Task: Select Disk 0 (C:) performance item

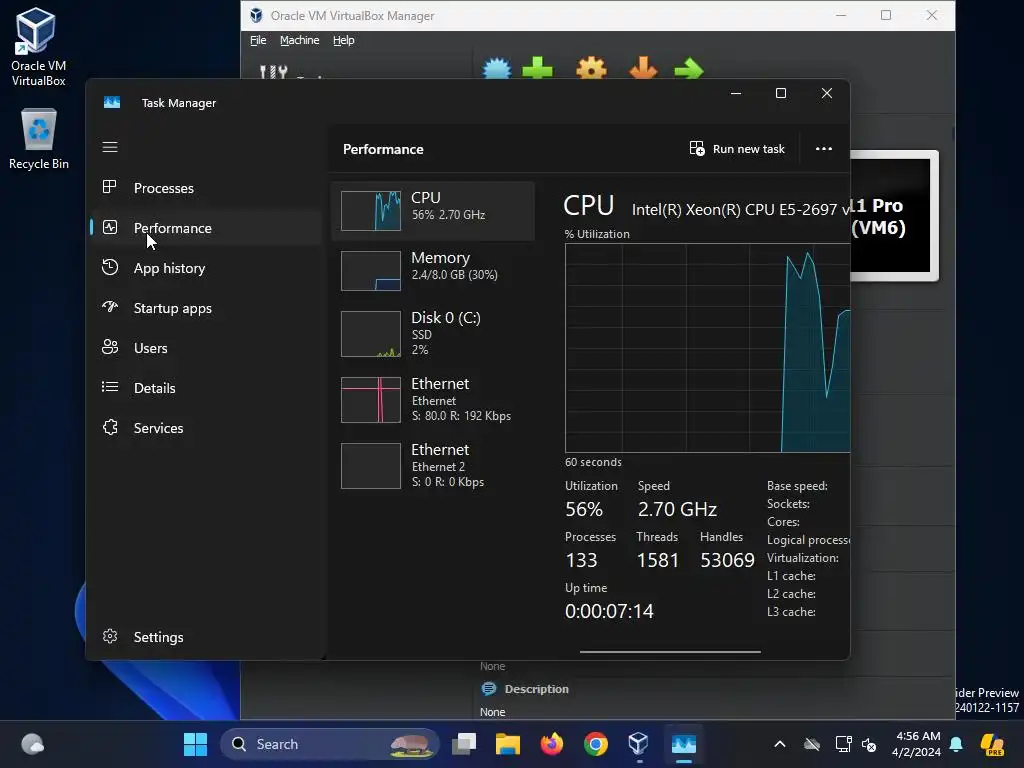Action: (x=433, y=334)
